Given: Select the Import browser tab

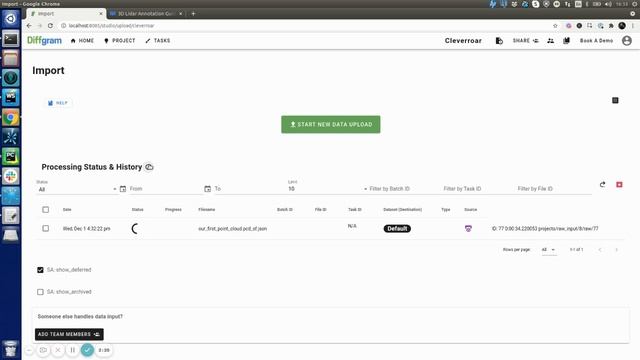Looking at the screenshot, I should [x=66, y=13].
